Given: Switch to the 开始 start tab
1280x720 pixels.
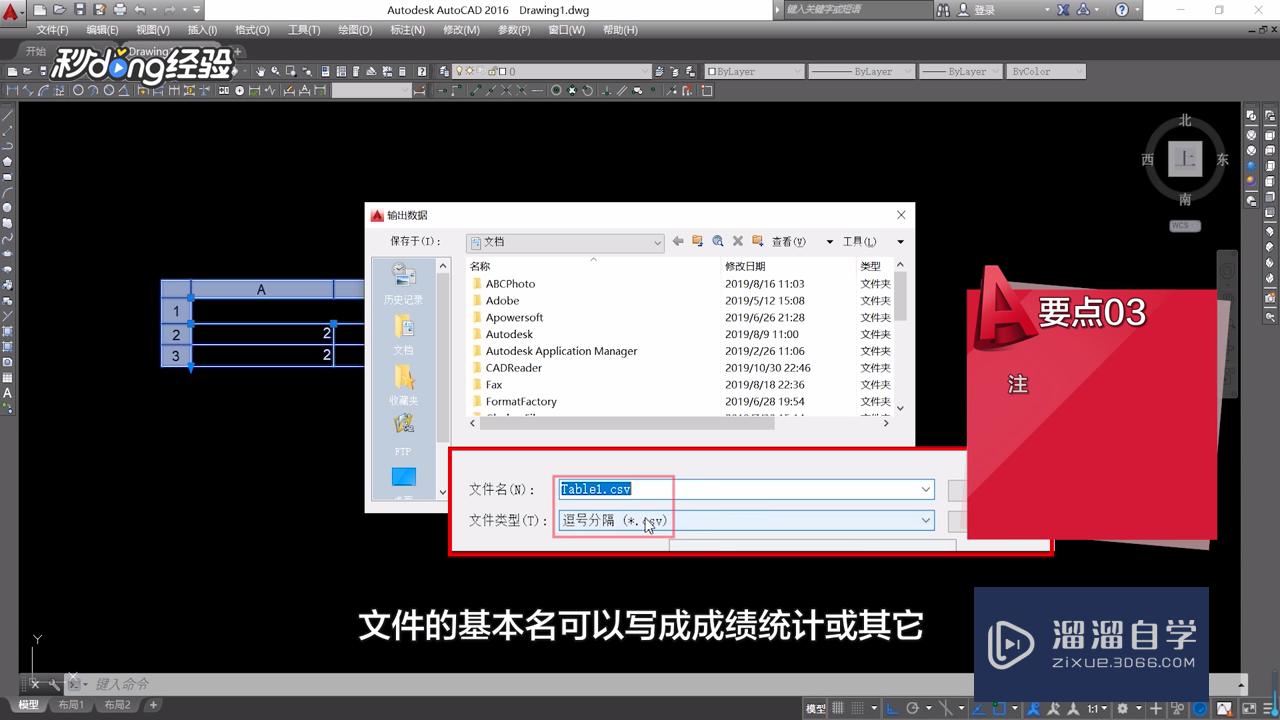Looking at the screenshot, I should [35, 51].
